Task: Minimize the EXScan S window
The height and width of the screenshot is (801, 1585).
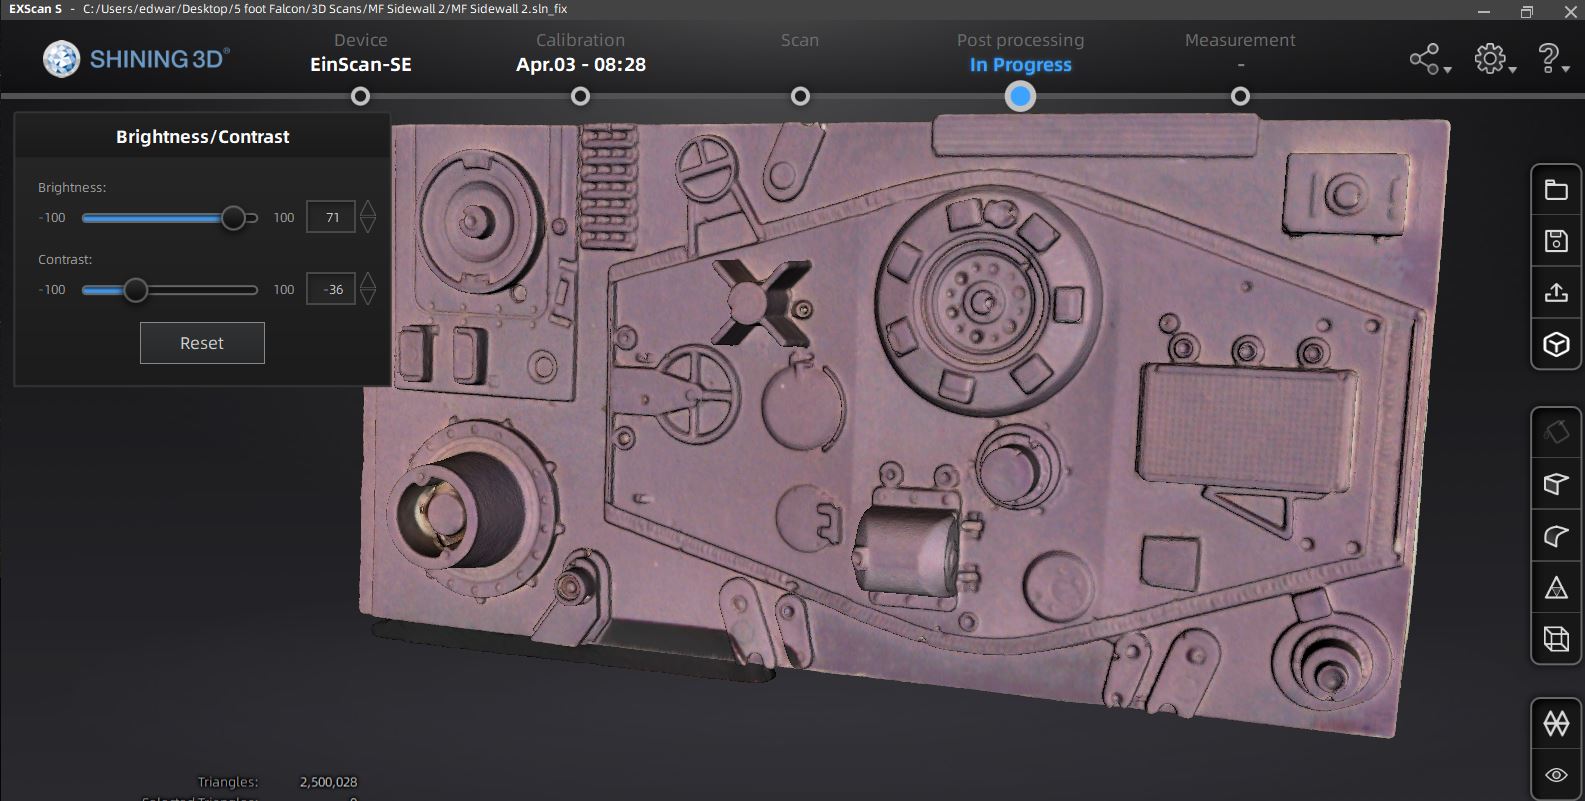Action: point(1484,11)
